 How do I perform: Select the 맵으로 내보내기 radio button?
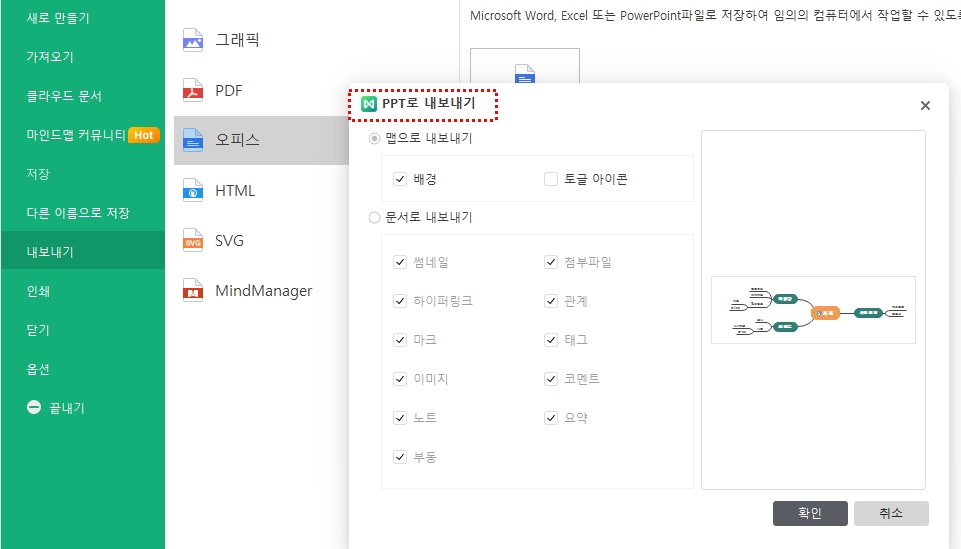[x=374, y=138]
